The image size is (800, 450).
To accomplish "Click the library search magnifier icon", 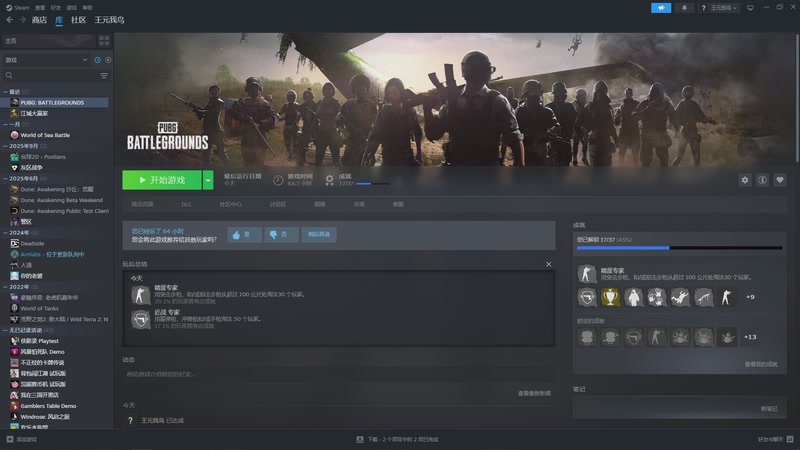I will pos(9,76).
